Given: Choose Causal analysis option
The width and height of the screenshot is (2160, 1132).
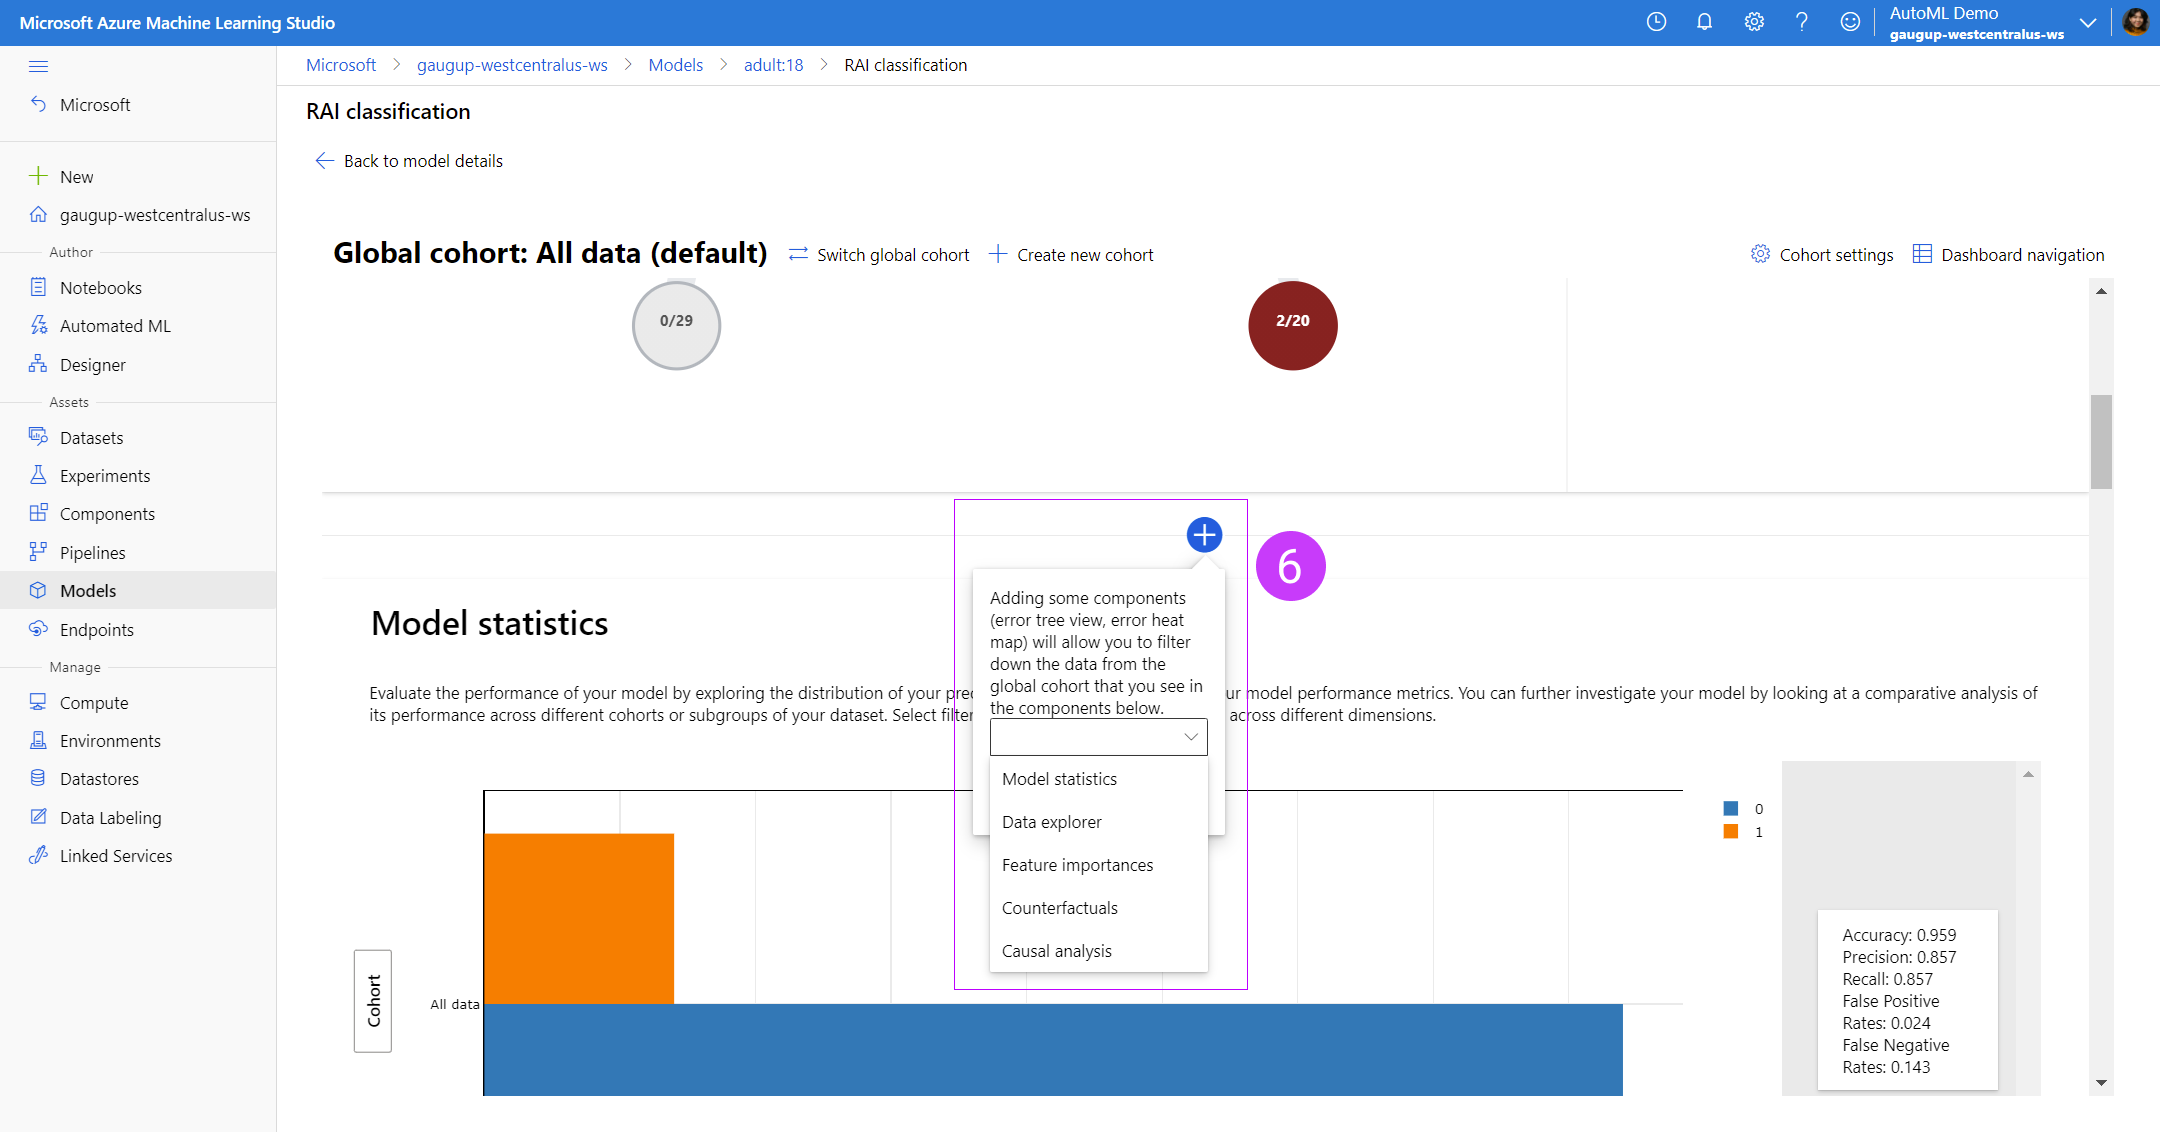Looking at the screenshot, I should click(1056, 951).
